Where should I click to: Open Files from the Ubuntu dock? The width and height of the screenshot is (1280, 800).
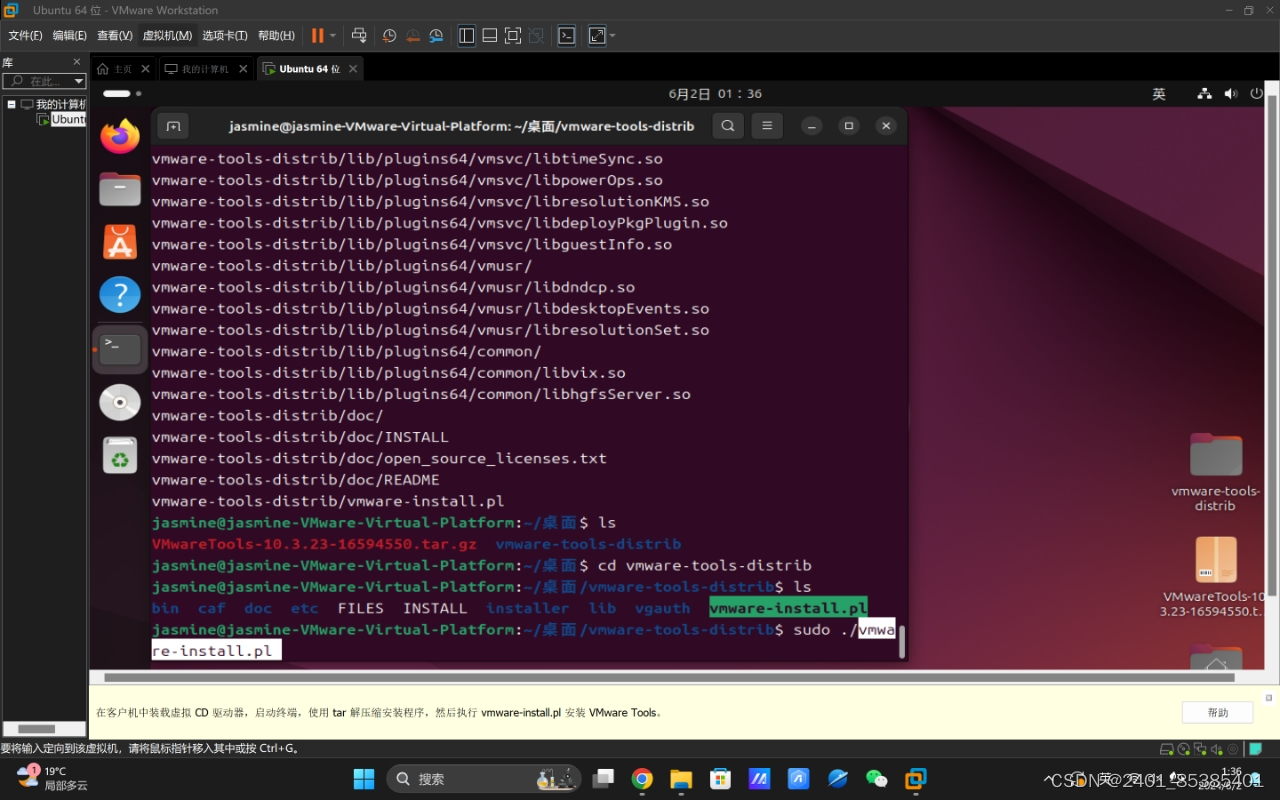coord(120,189)
